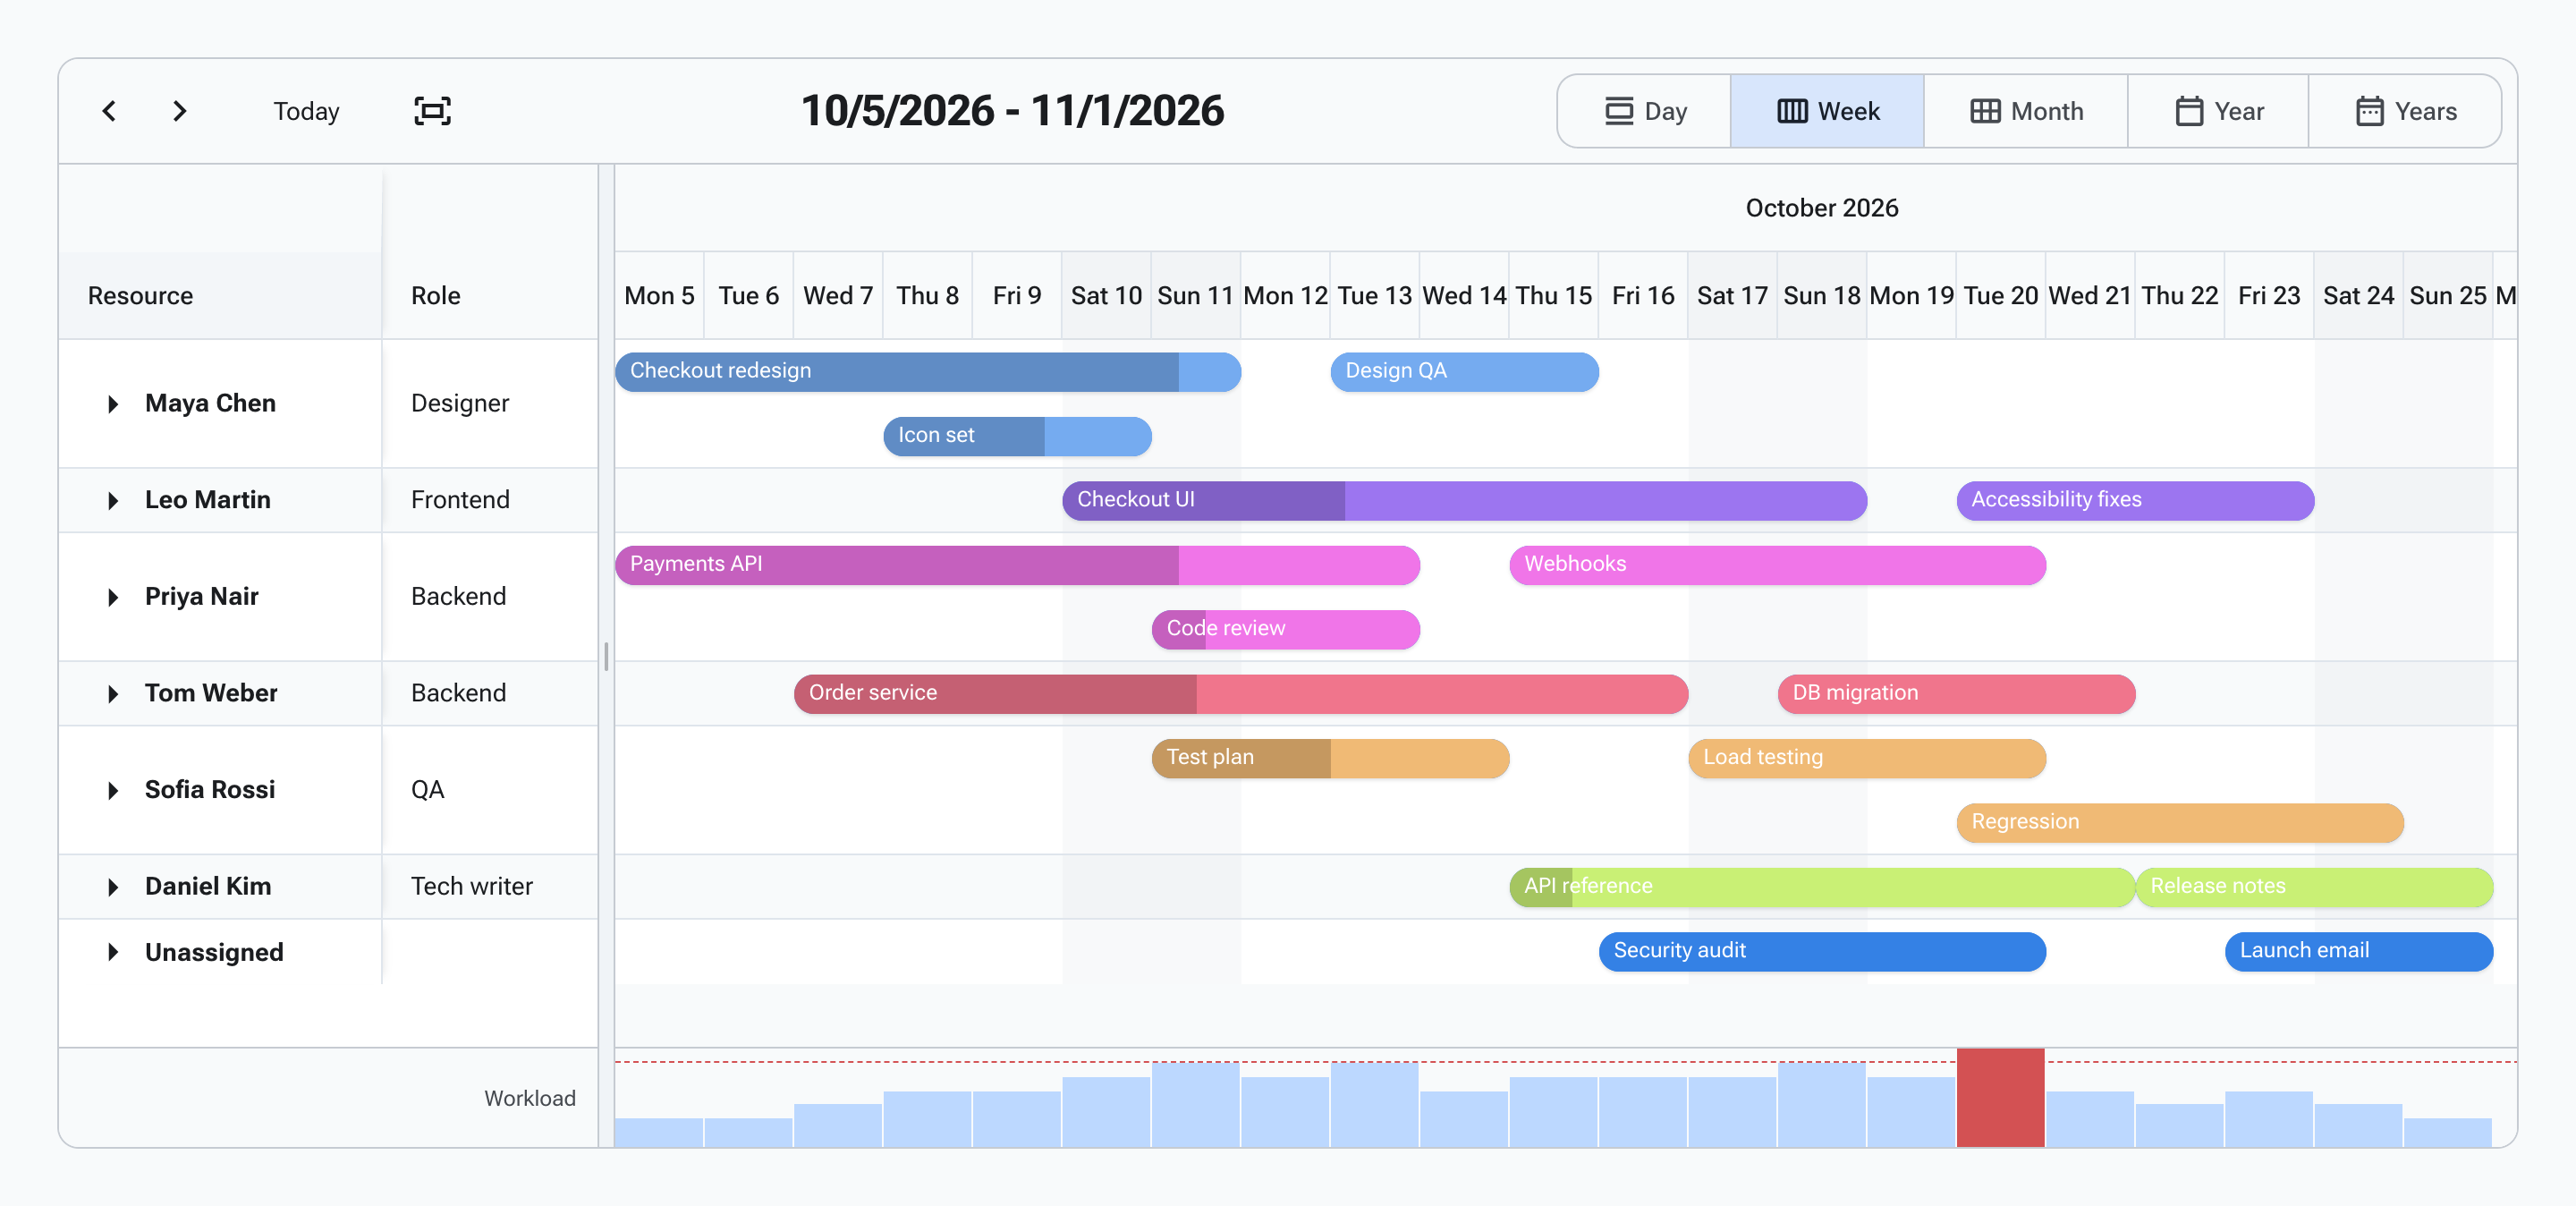The width and height of the screenshot is (2576, 1206).
Task: Open the Code review task
Action: 1285,629
